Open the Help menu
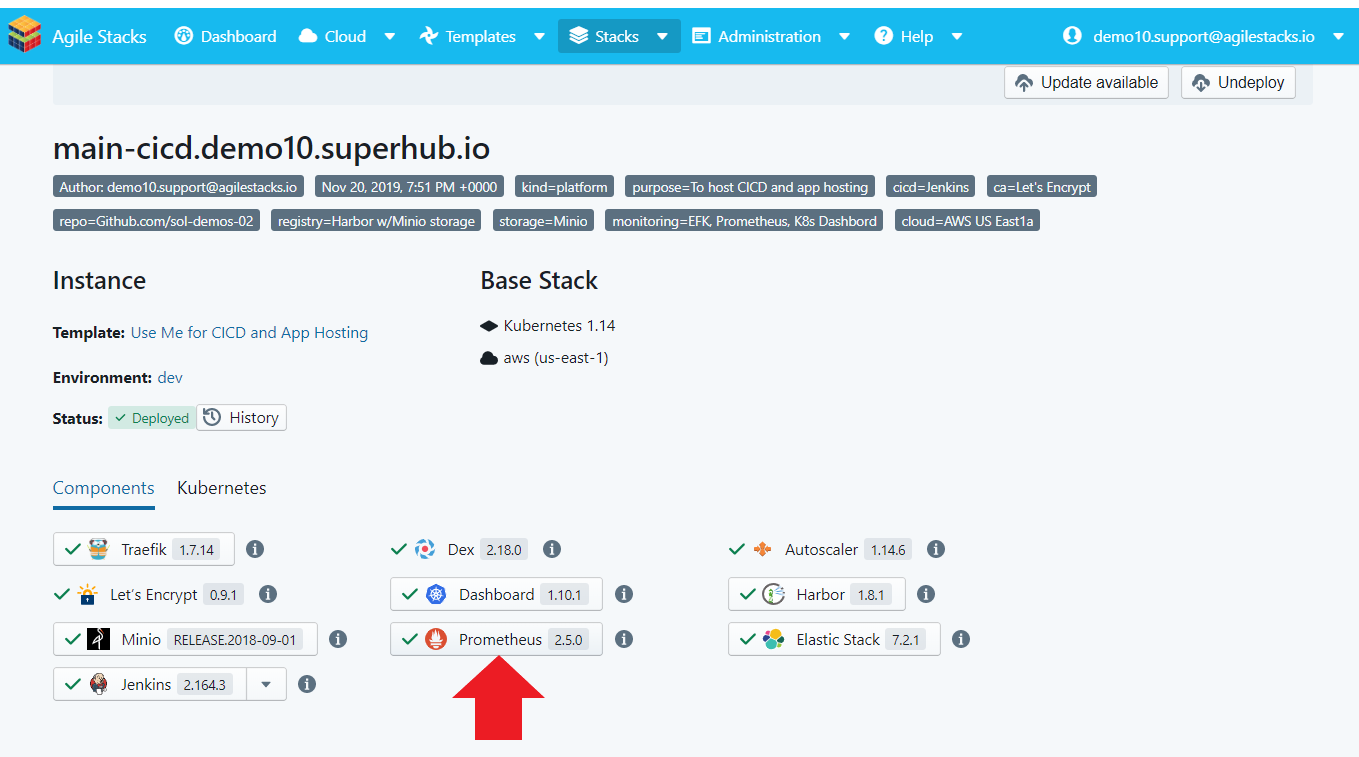This screenshot has height=757, width=1359. coord(904,36)
